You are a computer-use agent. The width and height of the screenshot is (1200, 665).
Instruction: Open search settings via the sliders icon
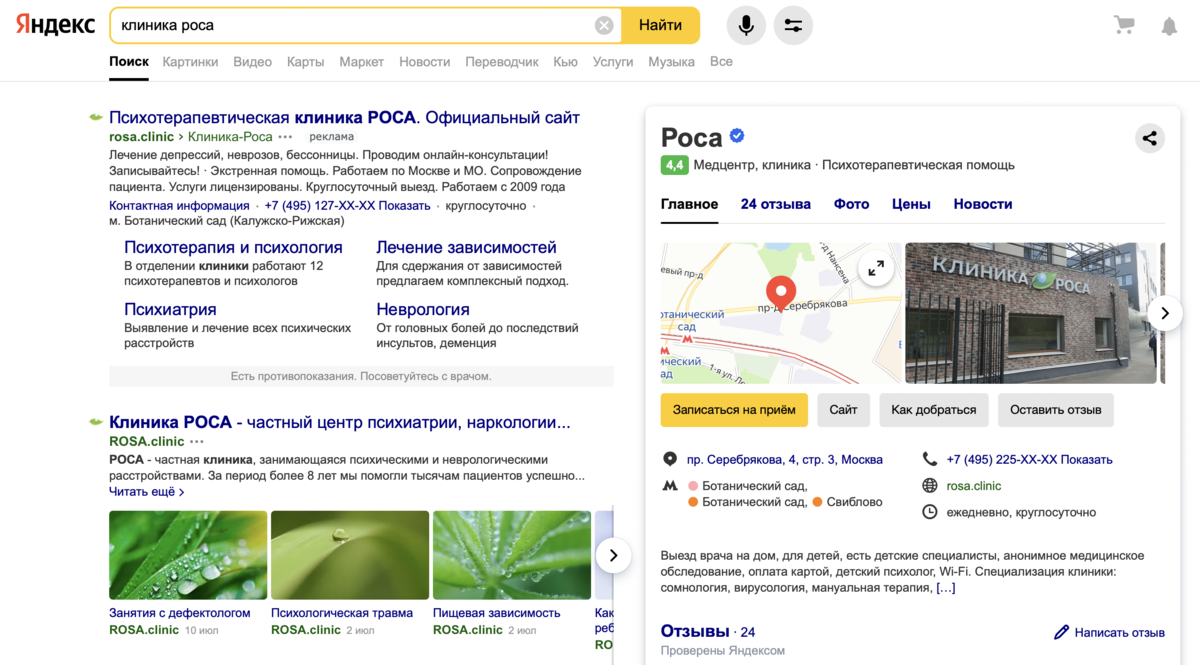click(x=793, y=26)
